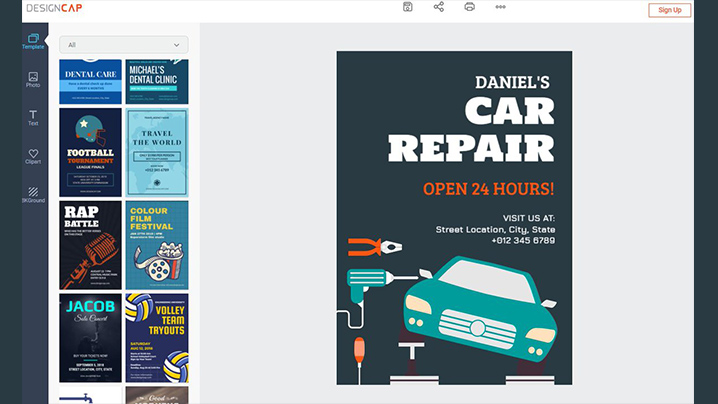718x404 pixels.
Task: Select the Open 24 Hours text on poster
Action: [x=487, y=188]
